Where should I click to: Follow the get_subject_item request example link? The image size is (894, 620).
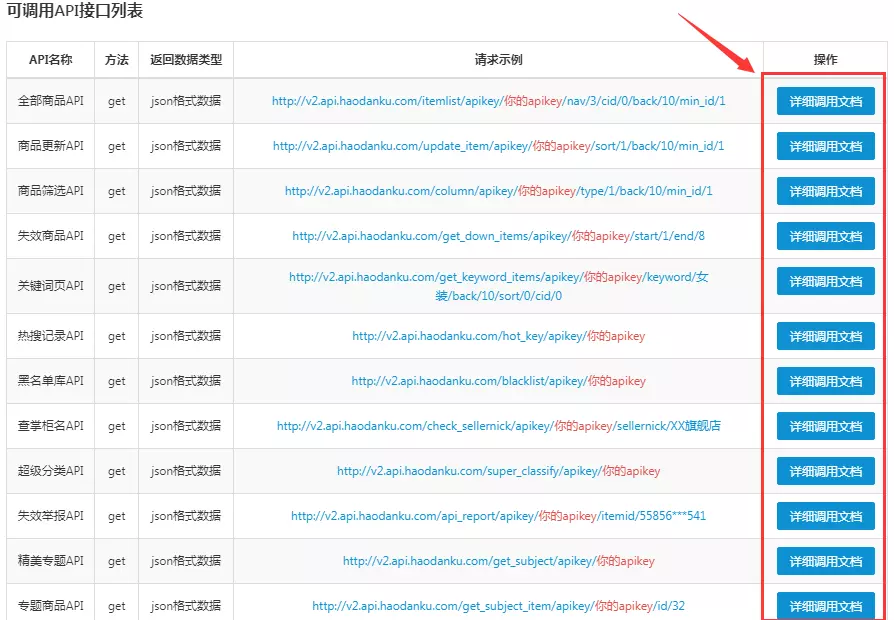pos(498,606)
